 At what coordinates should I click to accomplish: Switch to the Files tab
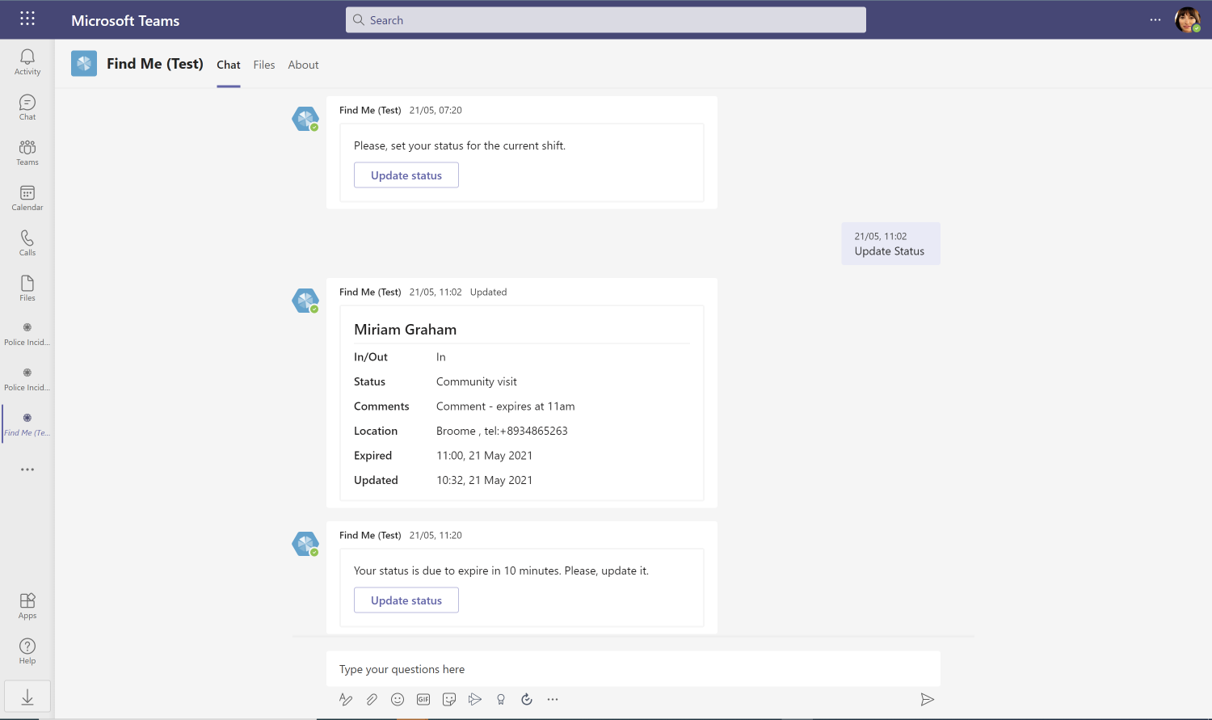click(x=264, y=65)
